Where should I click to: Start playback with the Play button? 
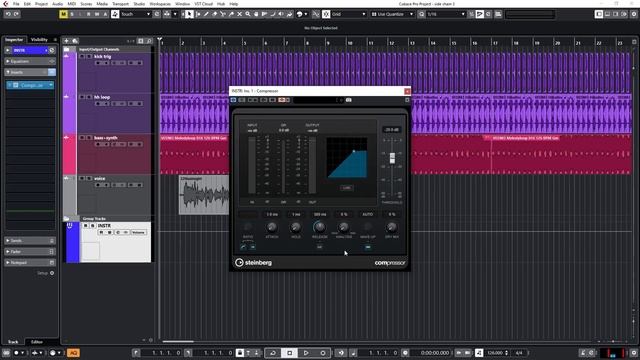pyautogui.click(x=306, y=353)
